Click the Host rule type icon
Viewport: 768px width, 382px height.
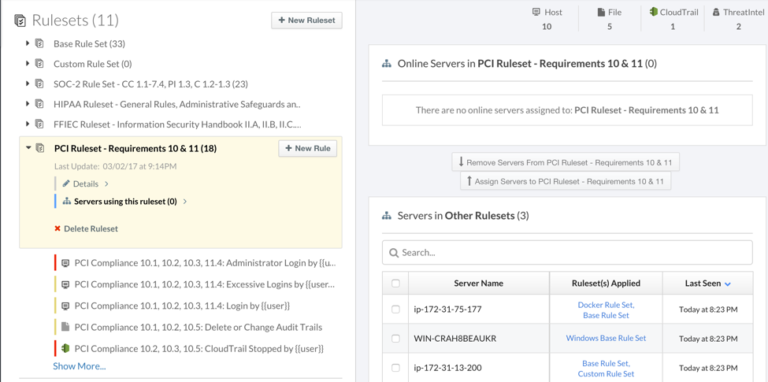tap(536, 12)
